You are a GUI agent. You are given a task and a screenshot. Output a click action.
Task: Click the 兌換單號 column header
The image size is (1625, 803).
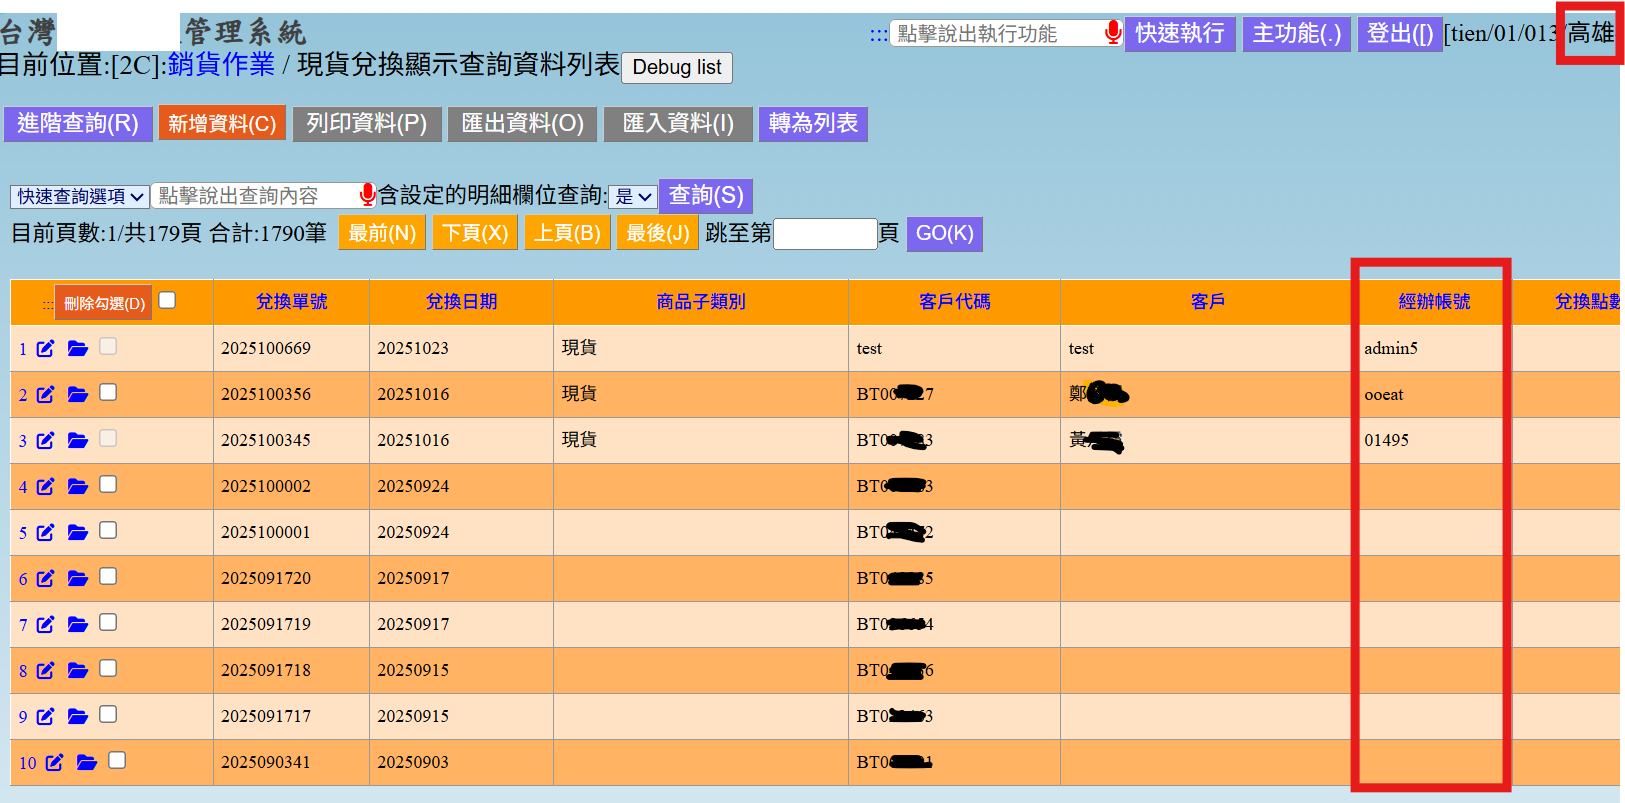pos(291,301)
